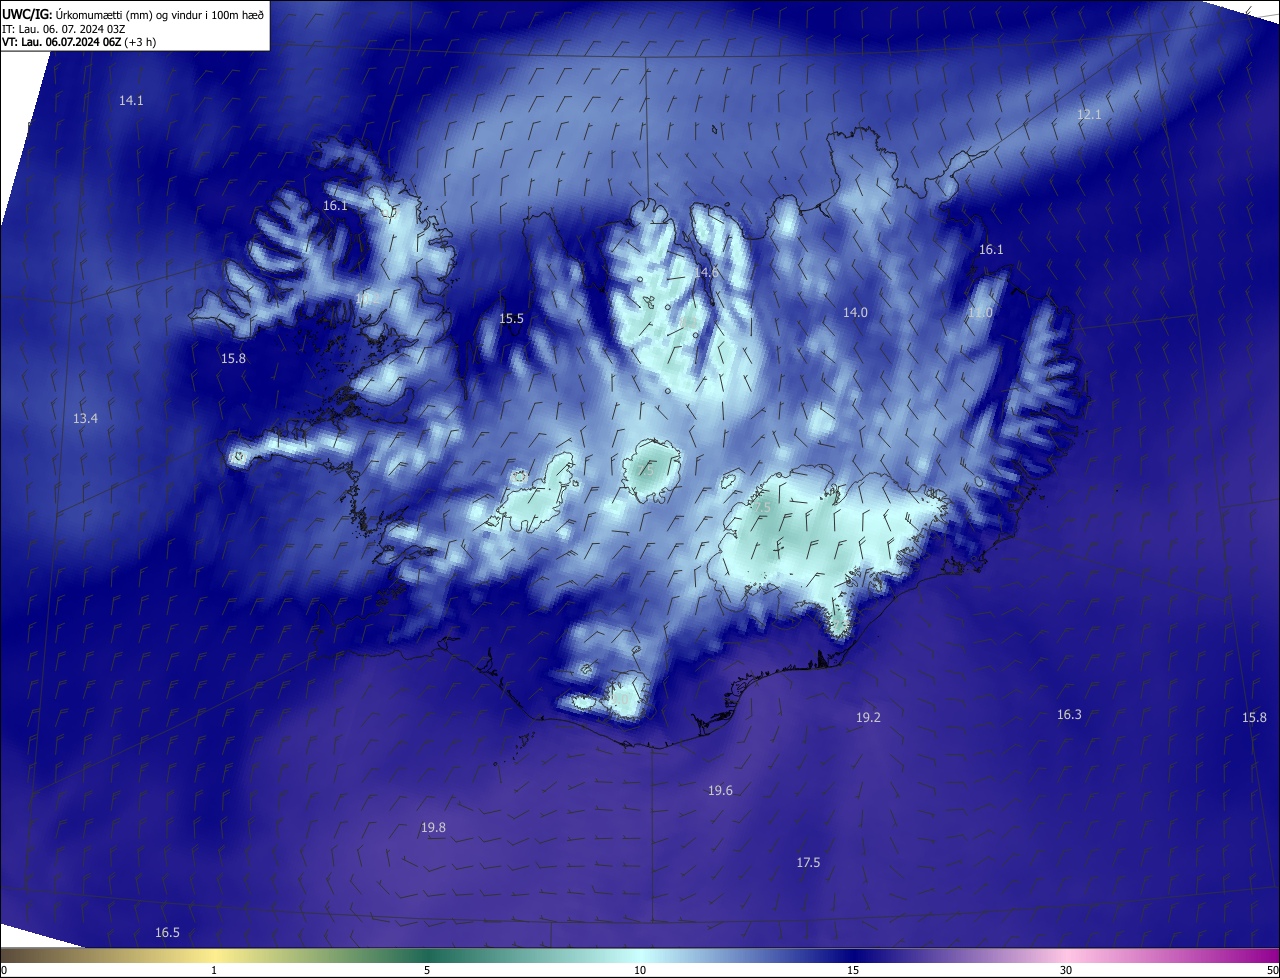Image resolution: width=1280 pixels, height=978 pixels.
Task: Click the 12.1 value on the cloud band
Action: click(1089, 115)
